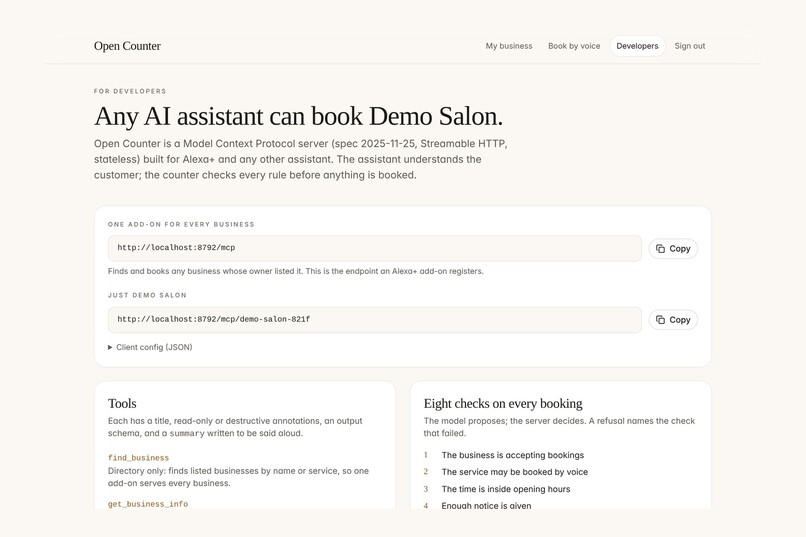Image resolution: width=806 pixels, height=537 pixels.
Task: Select the 'The model proposes; the server decides' text
Action: pyautogui.click(x=559, y=427)
